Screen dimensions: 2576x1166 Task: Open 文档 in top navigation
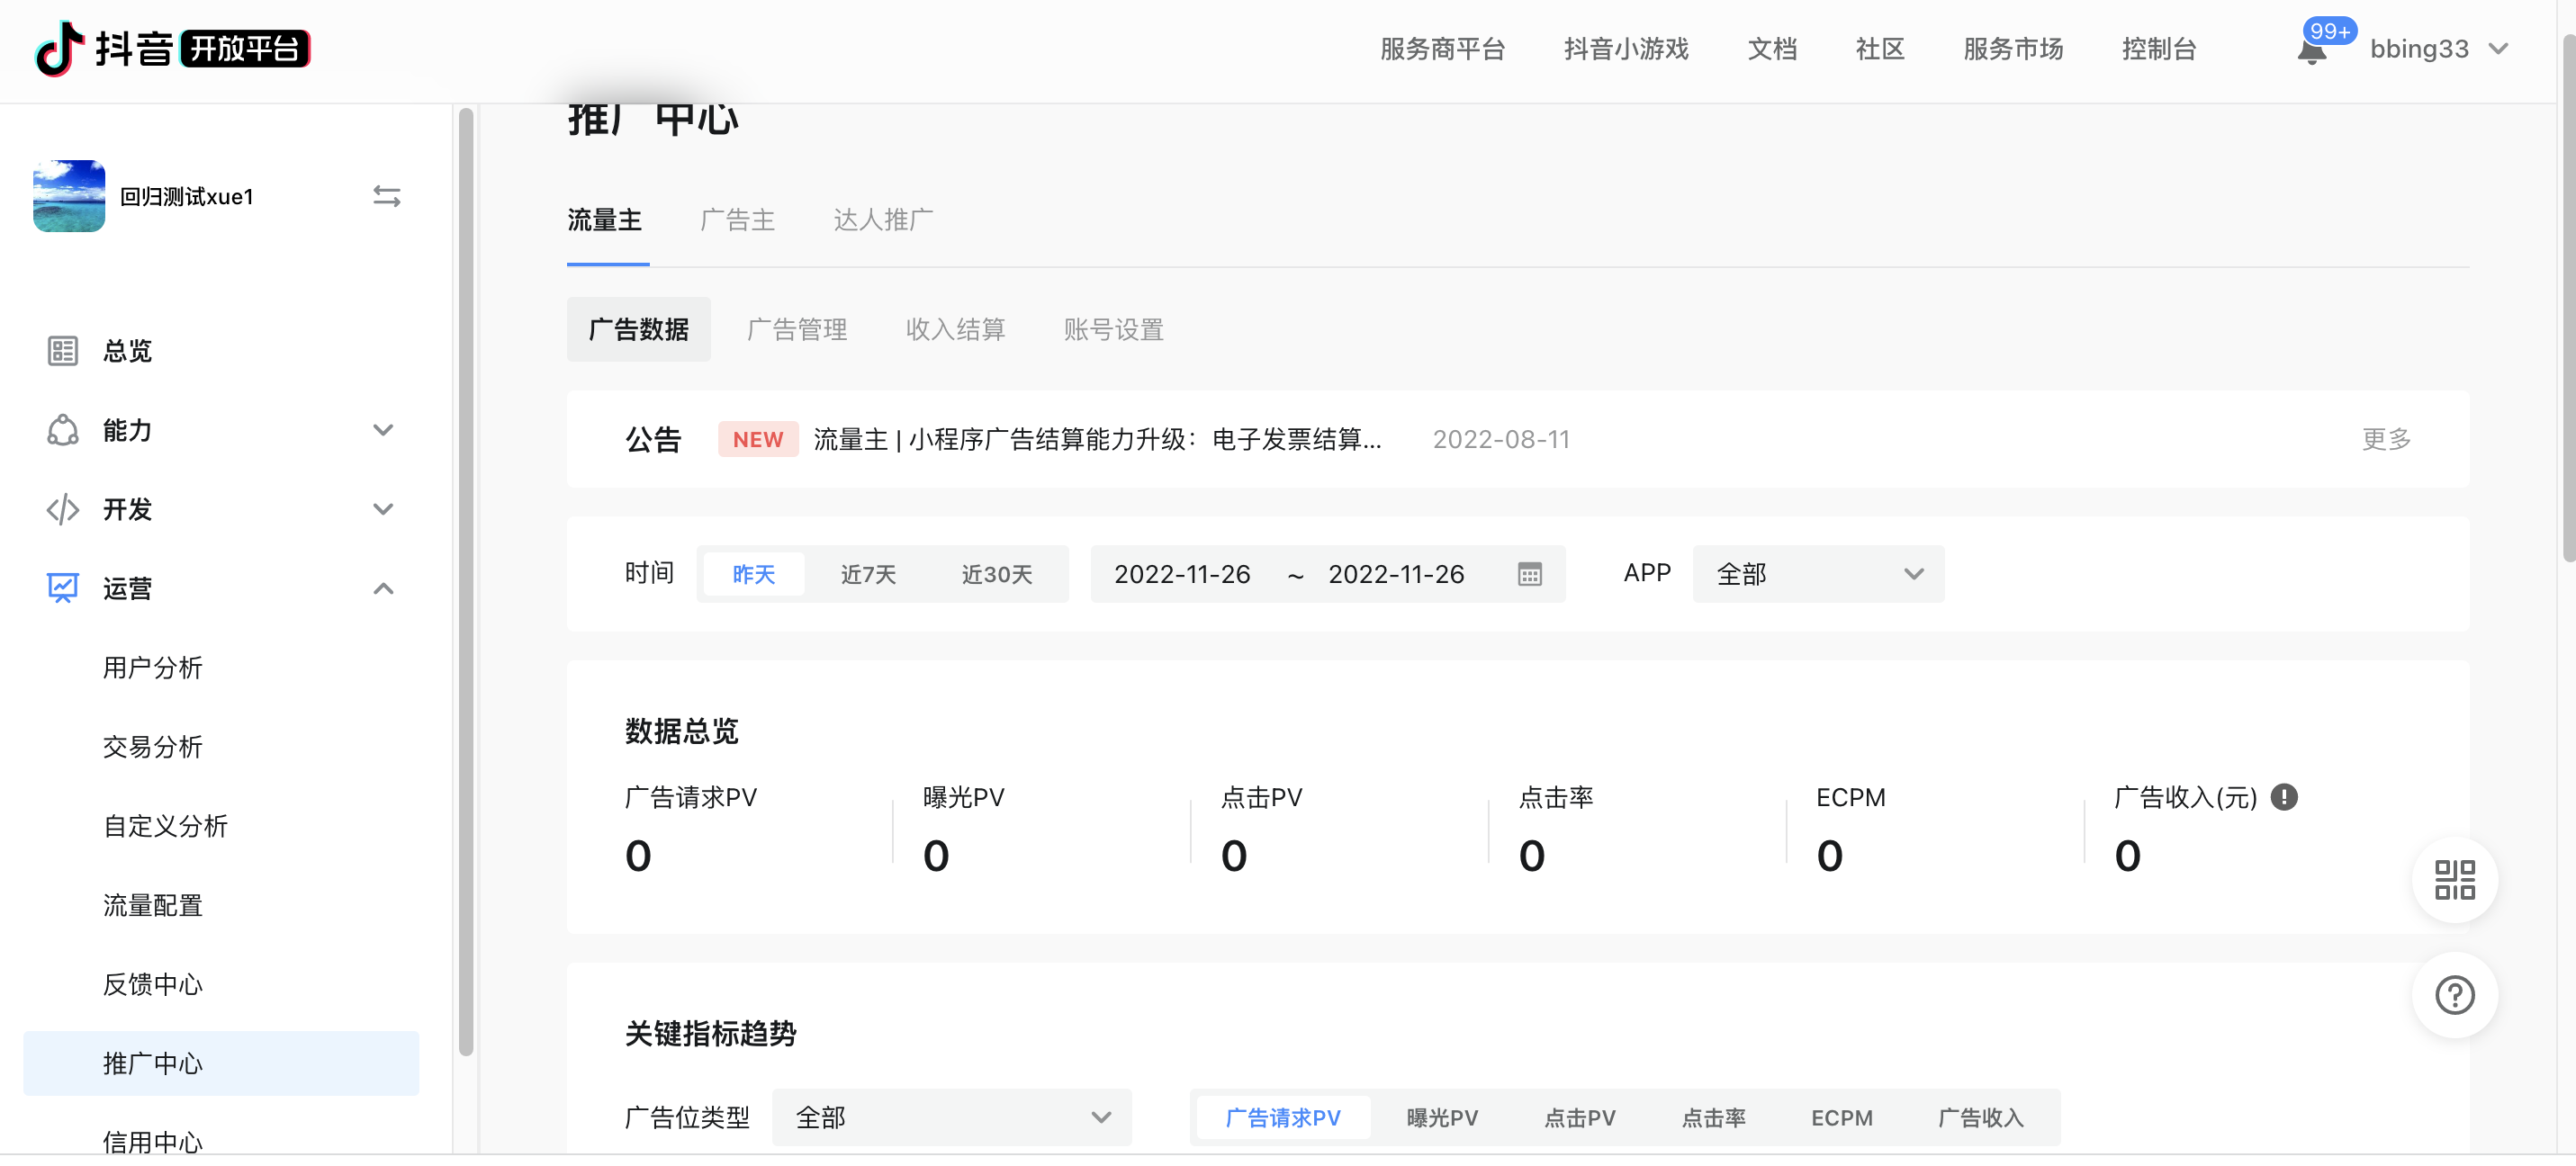1772,49
